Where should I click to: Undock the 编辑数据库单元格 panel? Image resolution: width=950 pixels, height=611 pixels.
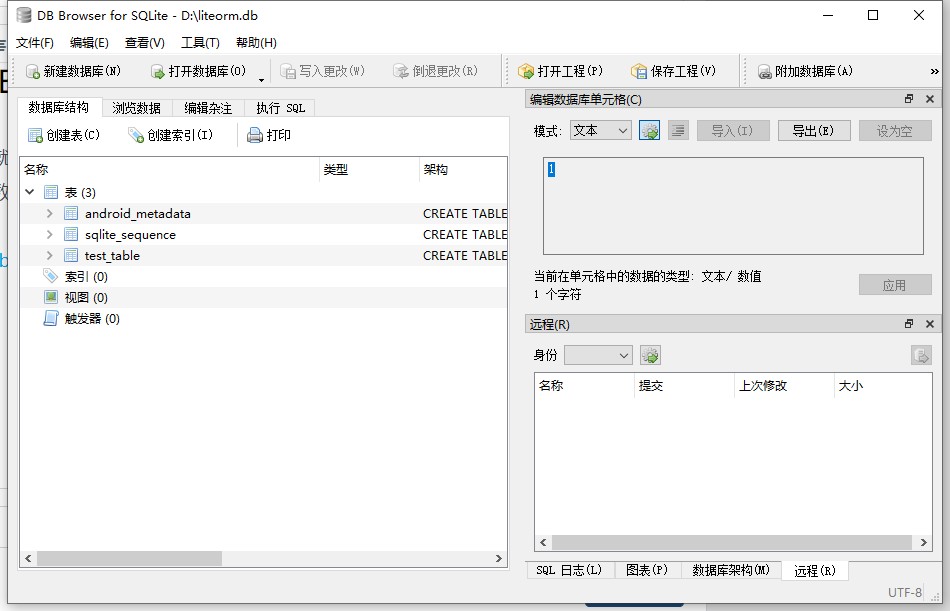coord(909,99)
